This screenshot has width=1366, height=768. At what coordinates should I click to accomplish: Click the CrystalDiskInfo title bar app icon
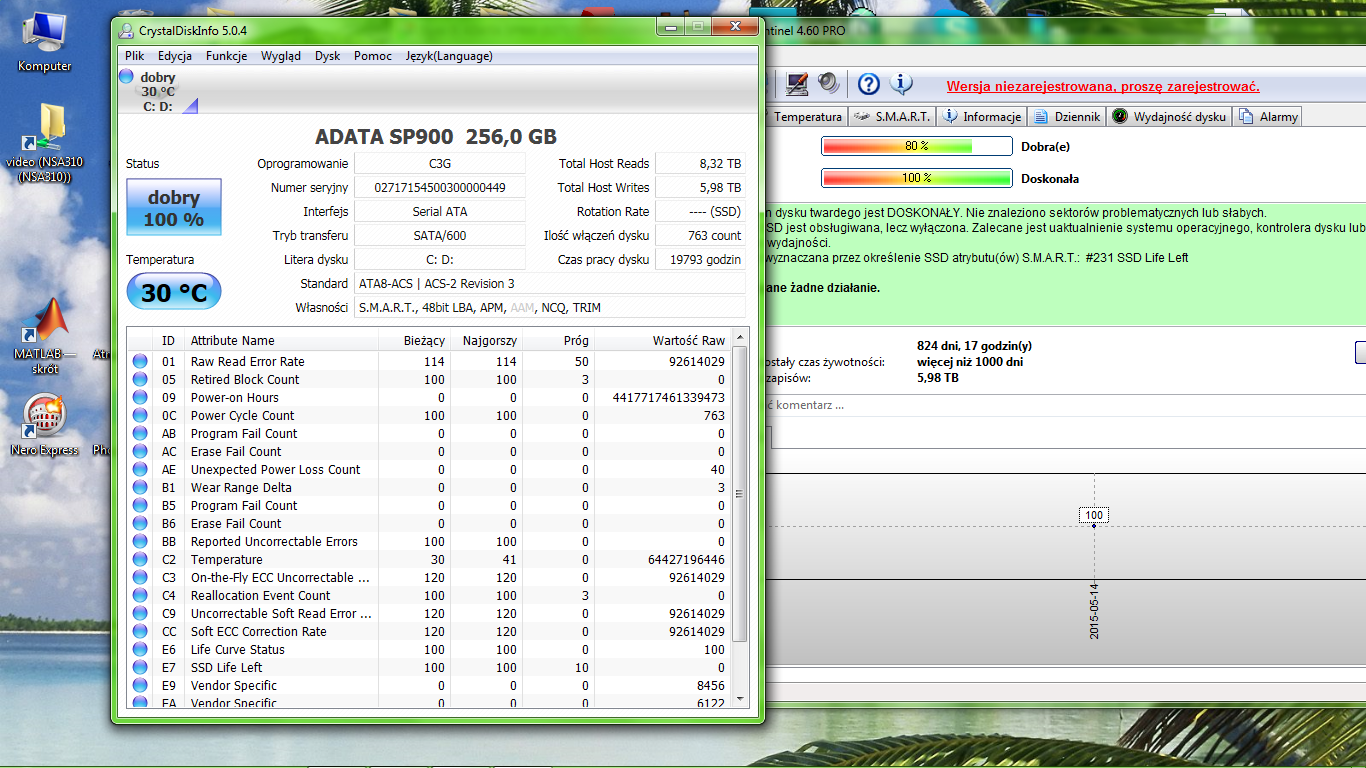(125, 30)
